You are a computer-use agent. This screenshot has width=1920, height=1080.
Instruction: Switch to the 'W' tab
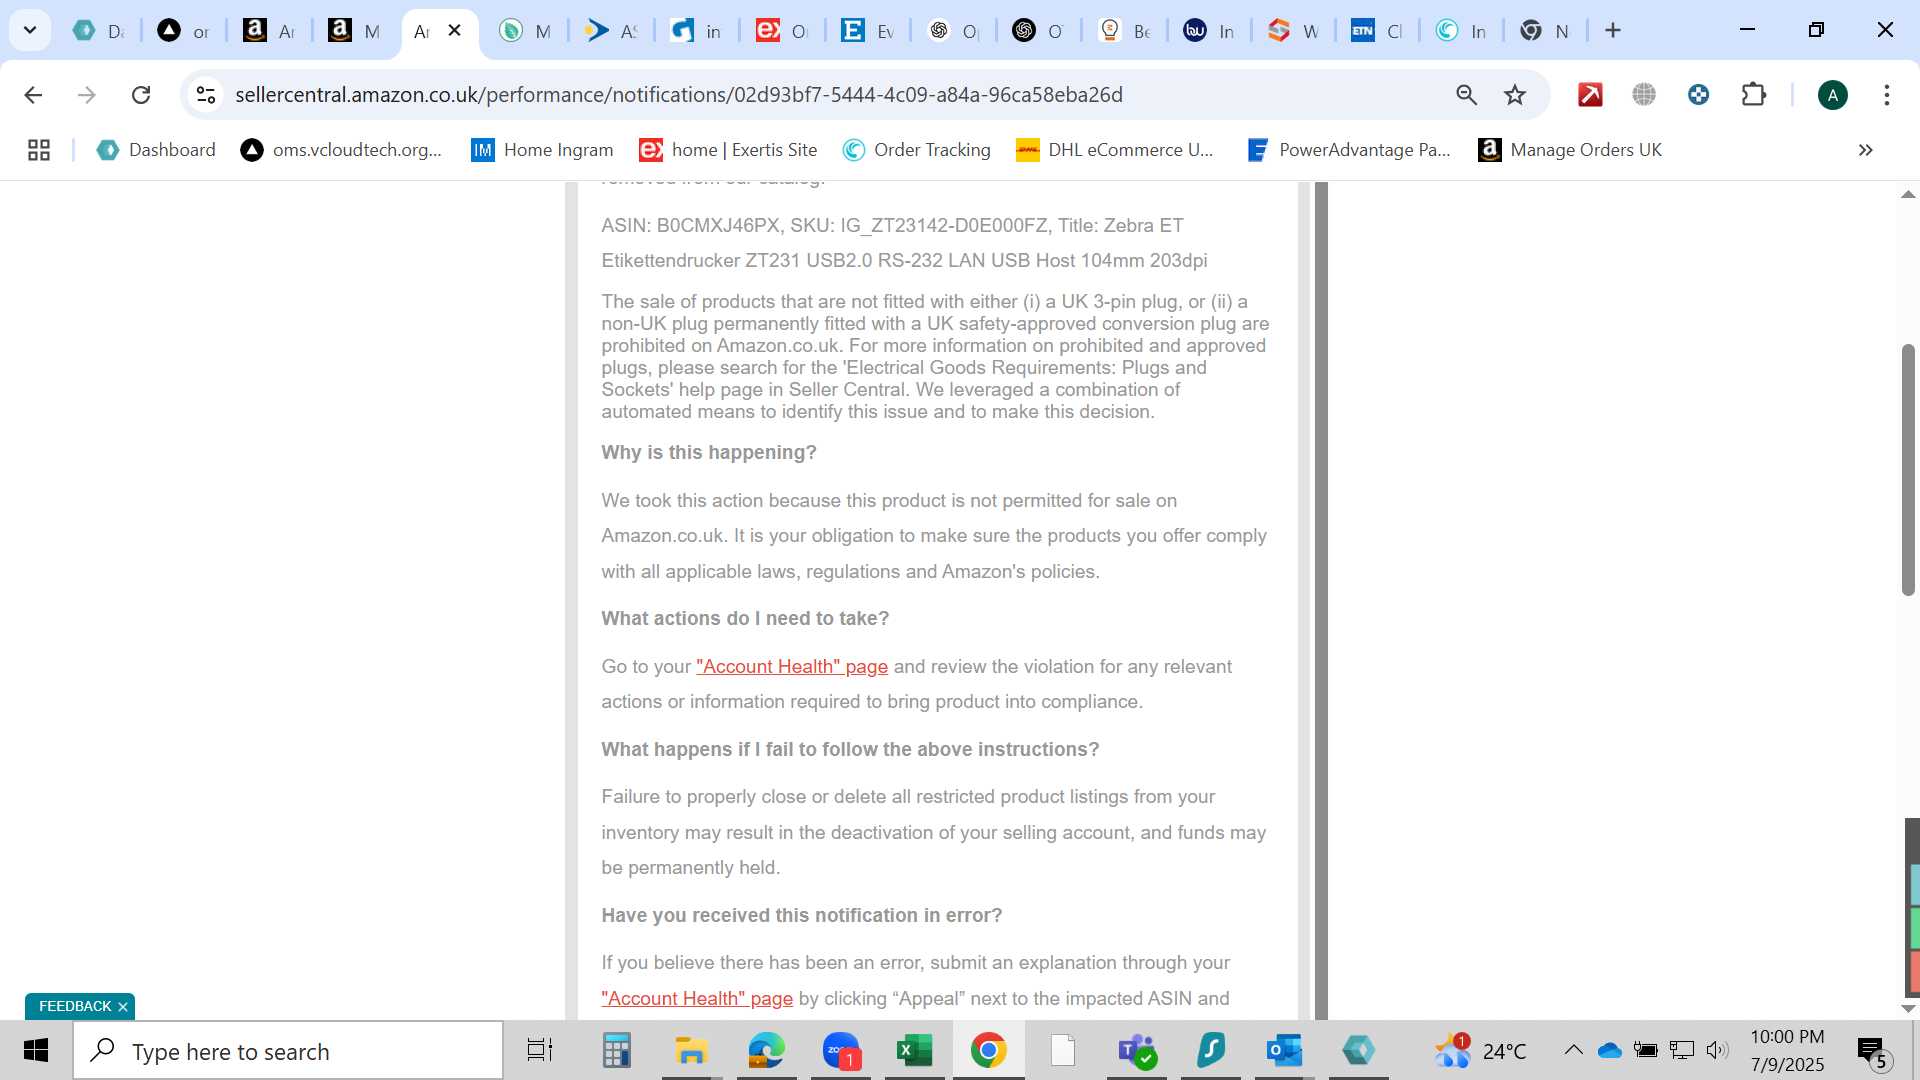tap(1293, 31)
